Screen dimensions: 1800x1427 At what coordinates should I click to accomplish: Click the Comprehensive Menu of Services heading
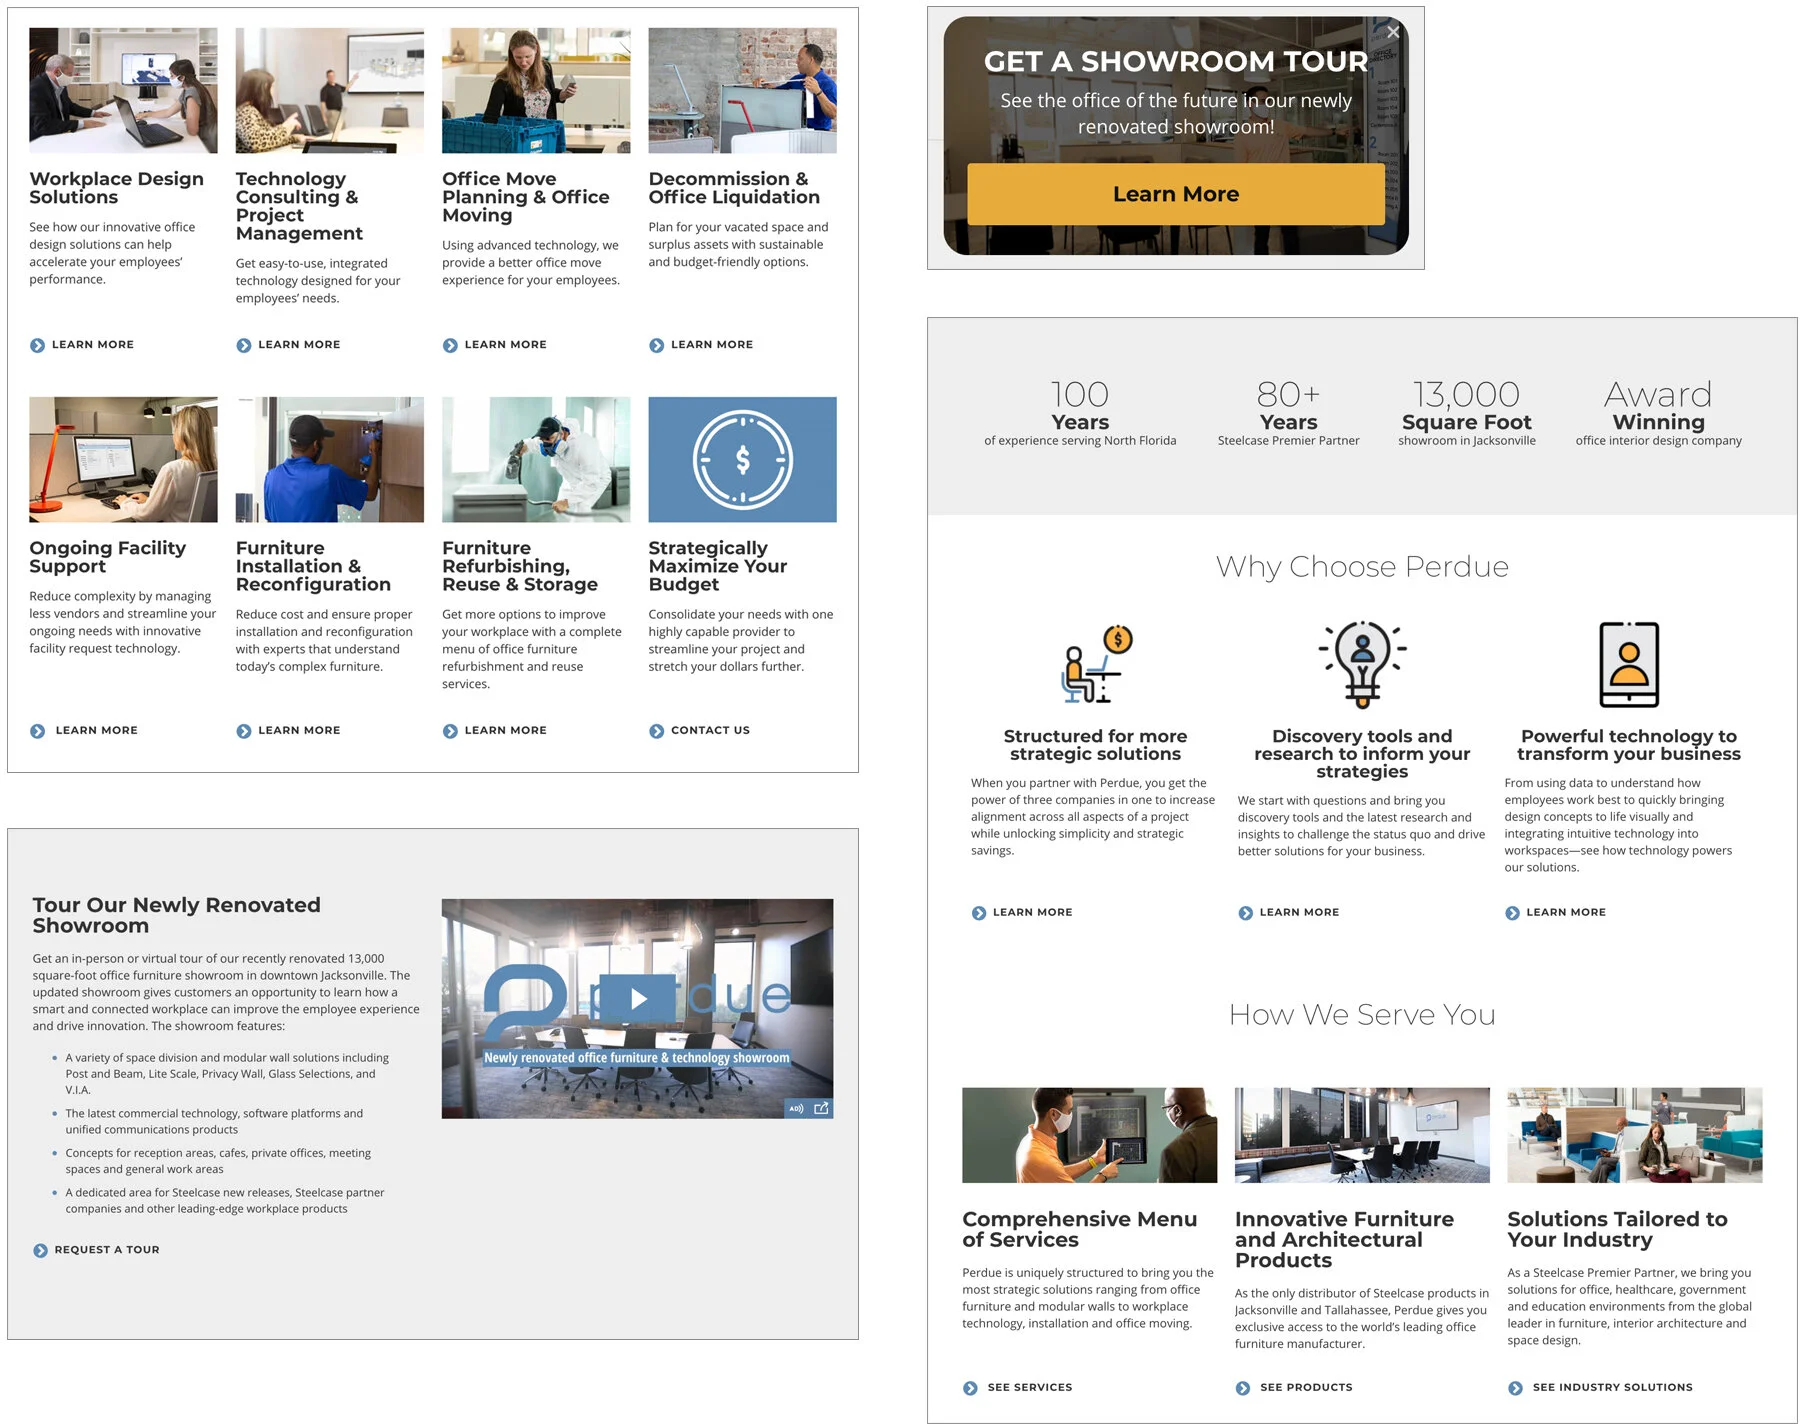[1079, 1230]
